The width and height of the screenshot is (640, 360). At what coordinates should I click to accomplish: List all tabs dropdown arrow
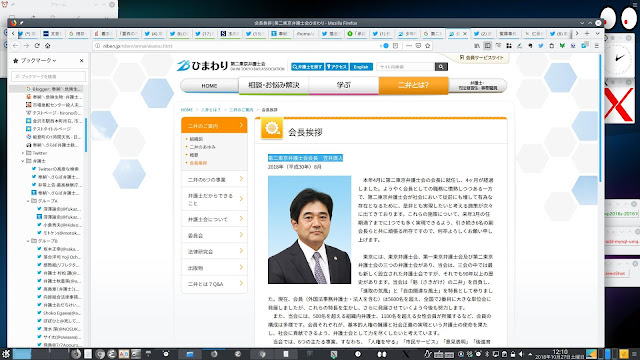pyautogui.click(x=597, y=33)
